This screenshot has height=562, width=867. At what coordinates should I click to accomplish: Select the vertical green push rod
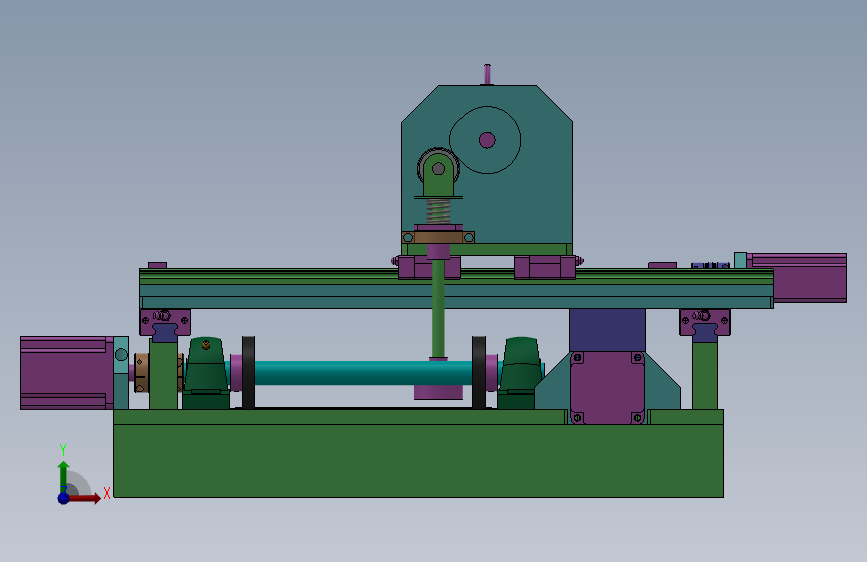point(438,309)
